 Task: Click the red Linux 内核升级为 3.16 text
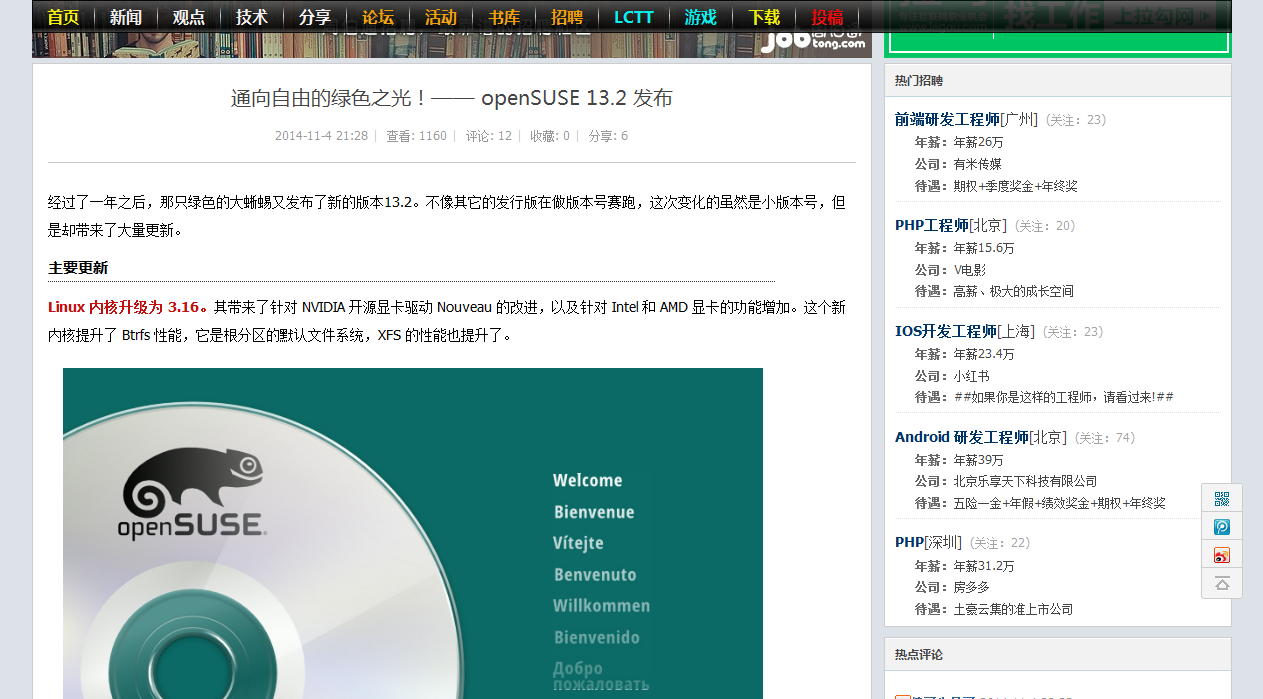(128, 307)
